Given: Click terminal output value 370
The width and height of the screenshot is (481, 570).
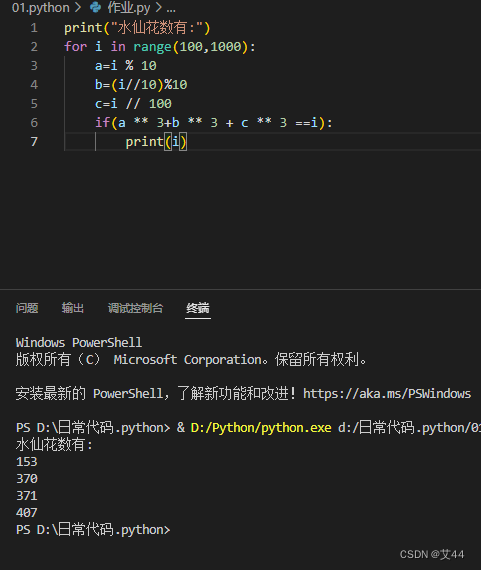Looking at the screenshot, I should 27,479.
